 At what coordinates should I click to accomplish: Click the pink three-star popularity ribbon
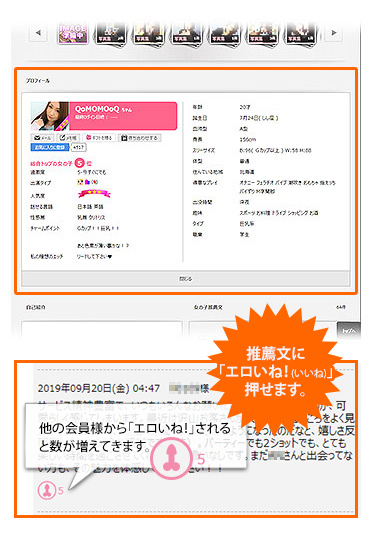pyautogui.click(x=94, y=194)
